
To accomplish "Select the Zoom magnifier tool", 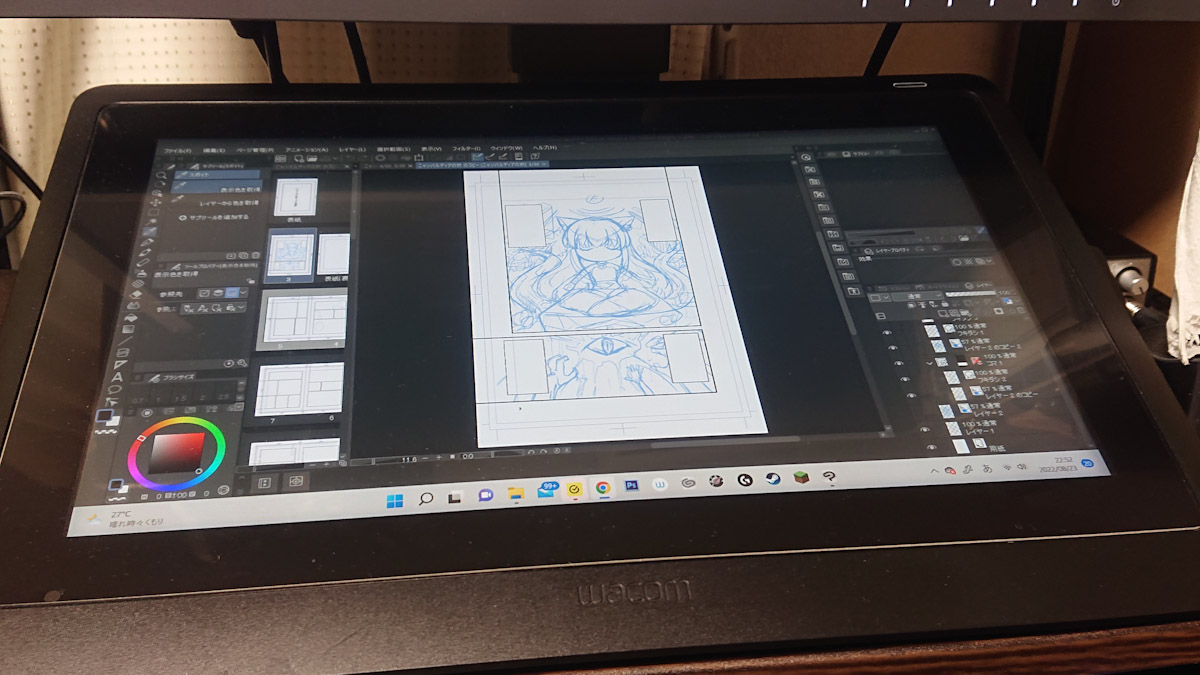I will 160,176.
